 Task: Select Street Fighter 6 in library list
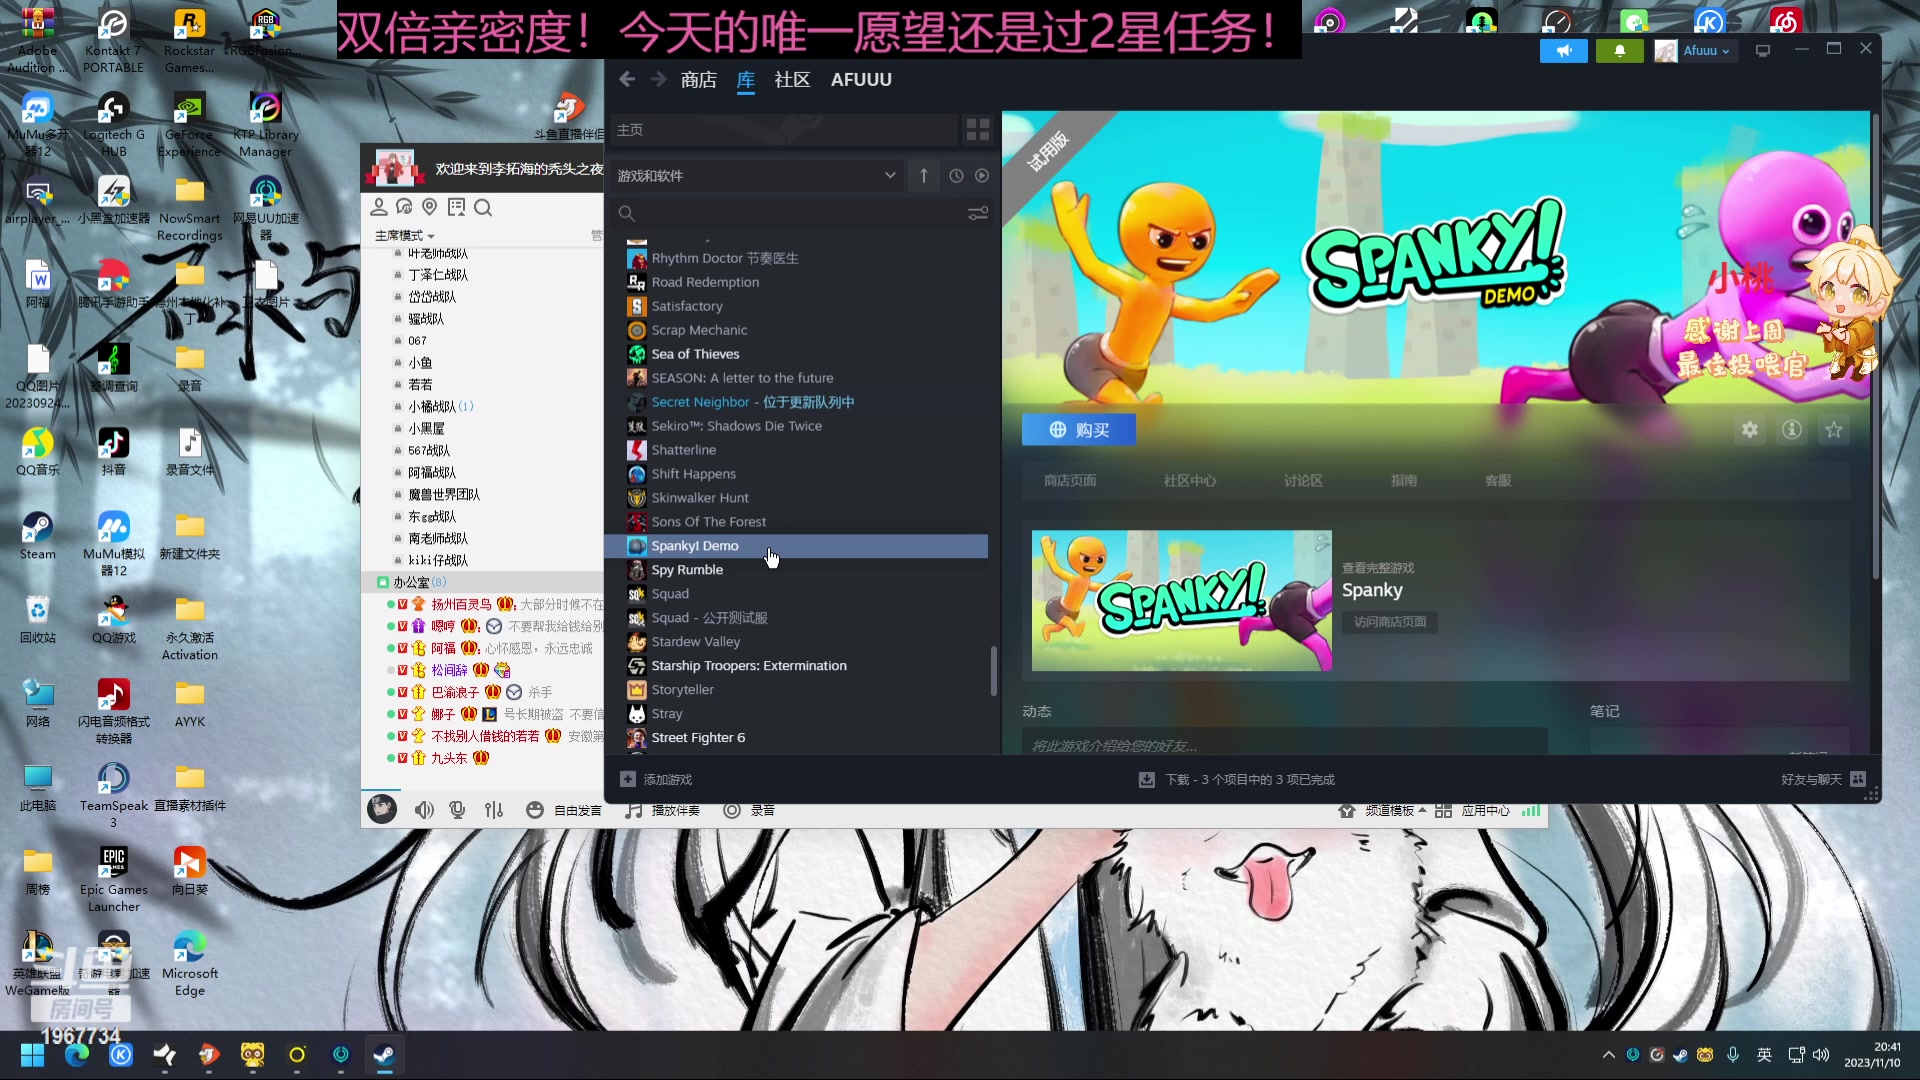tap(698, 738)
